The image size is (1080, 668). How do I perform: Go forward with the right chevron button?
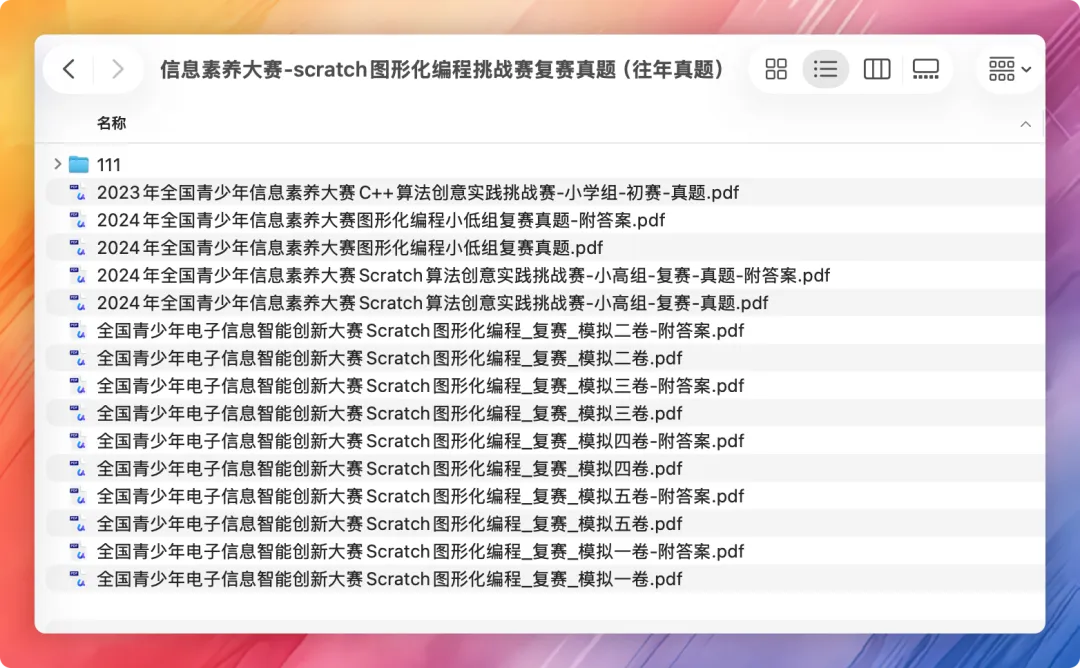118,69
